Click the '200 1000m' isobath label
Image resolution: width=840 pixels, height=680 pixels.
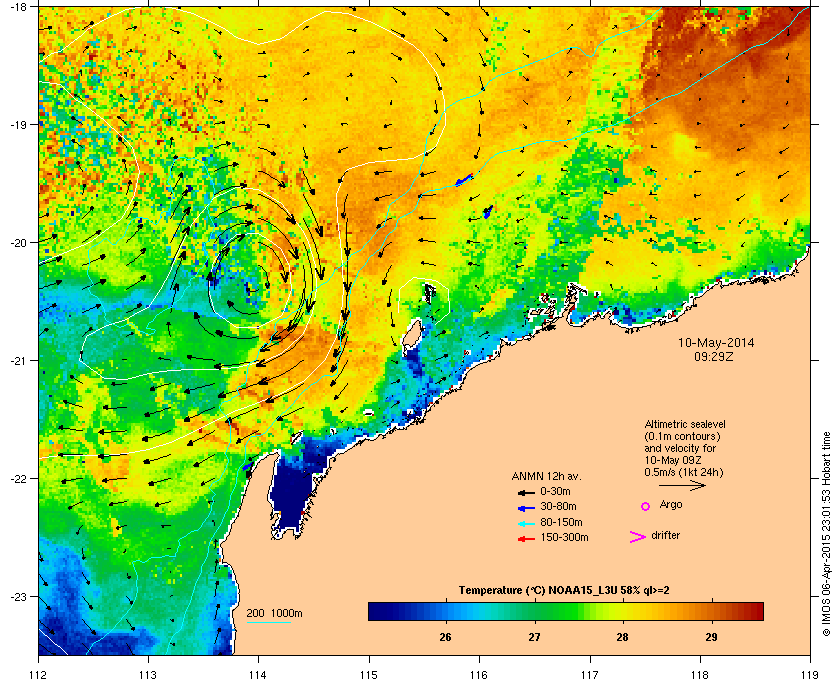(274, 613)
